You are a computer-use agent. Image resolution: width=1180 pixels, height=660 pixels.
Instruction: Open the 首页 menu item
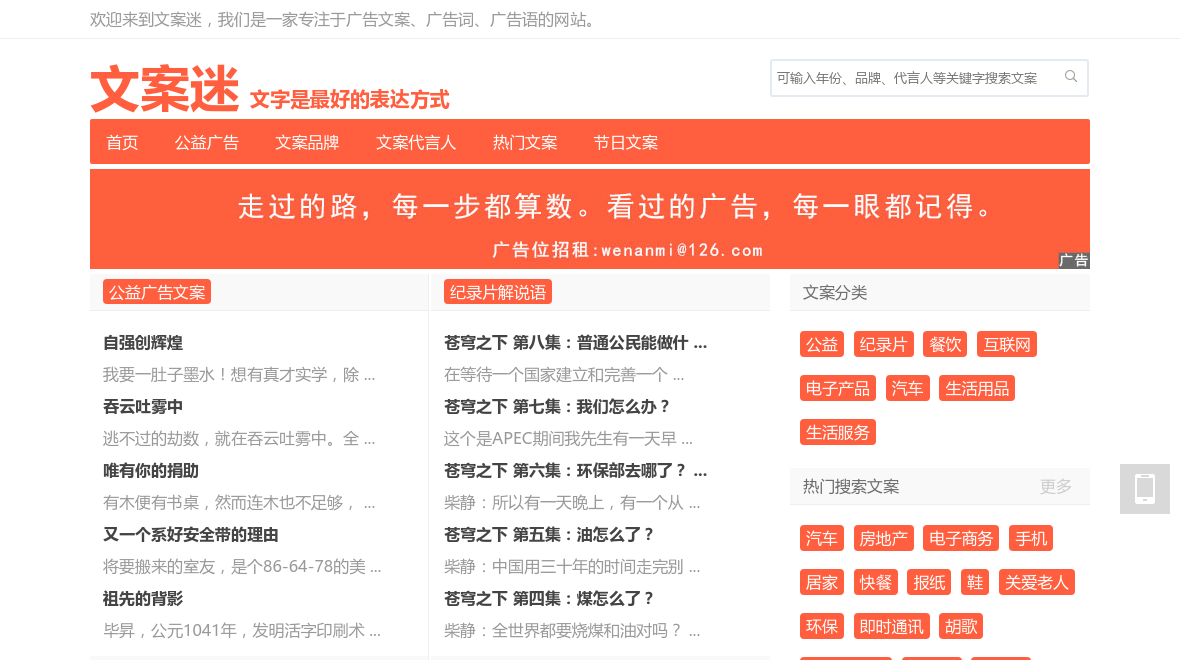(122, 142)
